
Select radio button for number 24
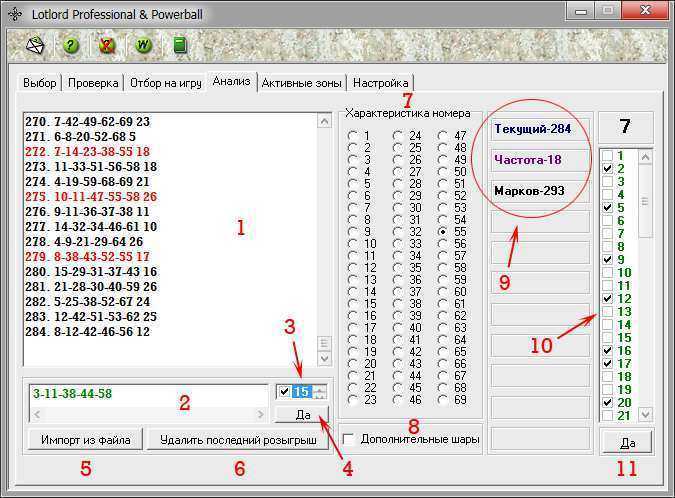click(398, 136)
